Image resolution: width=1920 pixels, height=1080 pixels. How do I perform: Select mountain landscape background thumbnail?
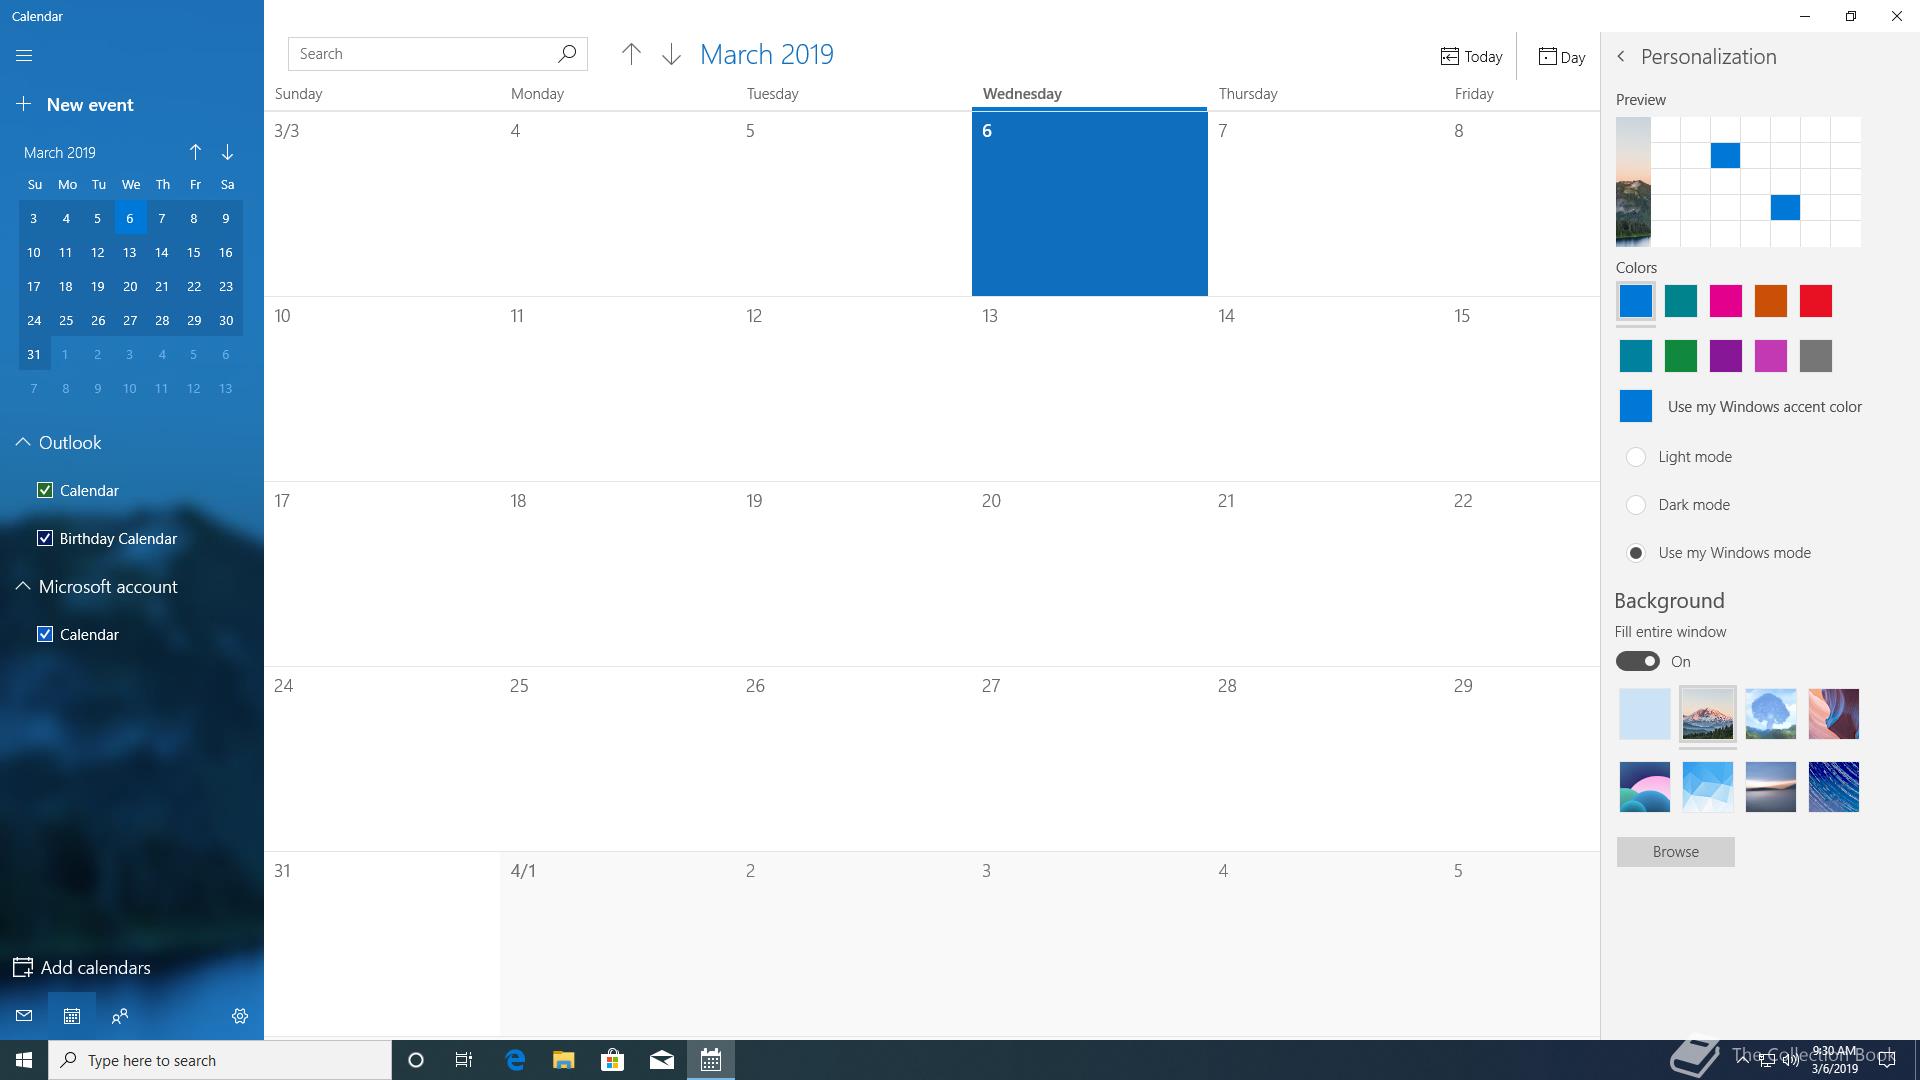click(x=1708, y=714)
